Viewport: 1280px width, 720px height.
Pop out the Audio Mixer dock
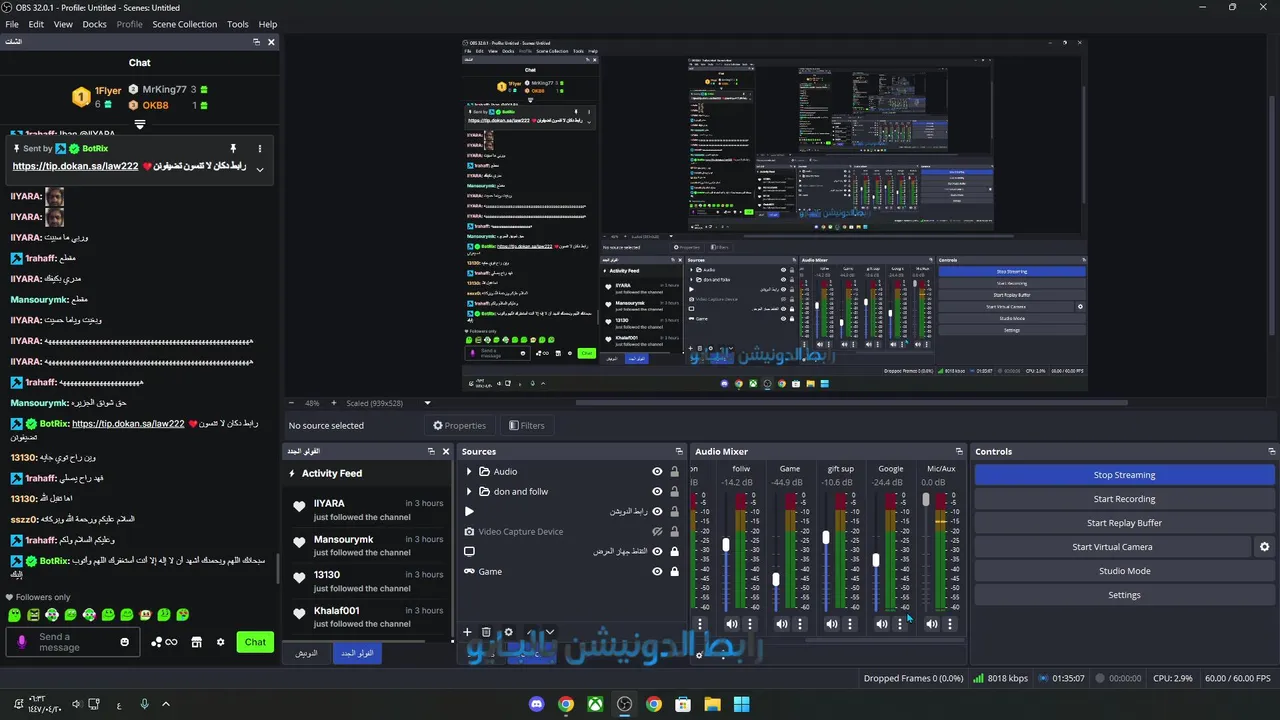click(x=959, y=452)
